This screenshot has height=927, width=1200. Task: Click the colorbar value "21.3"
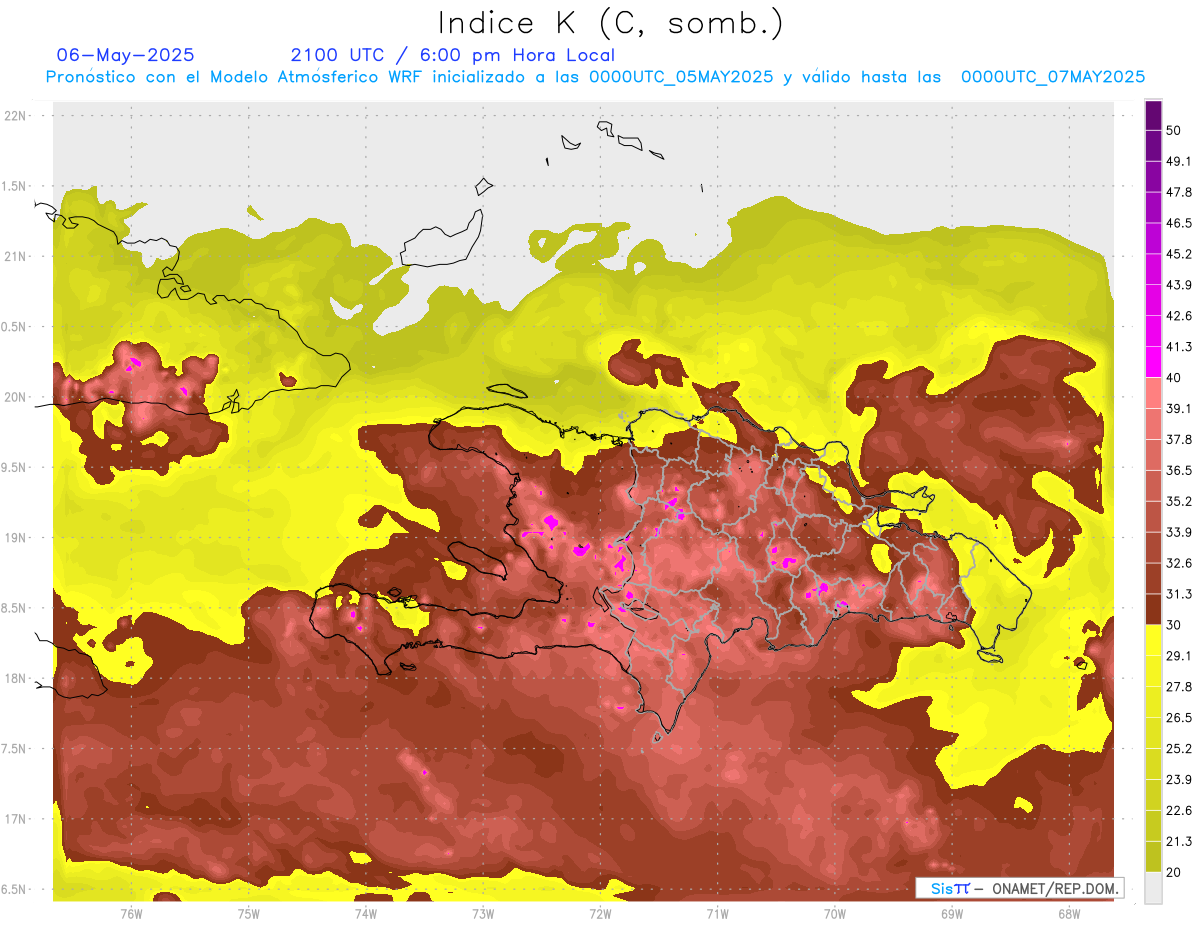pyautogui.click(x=1179, y=841)
